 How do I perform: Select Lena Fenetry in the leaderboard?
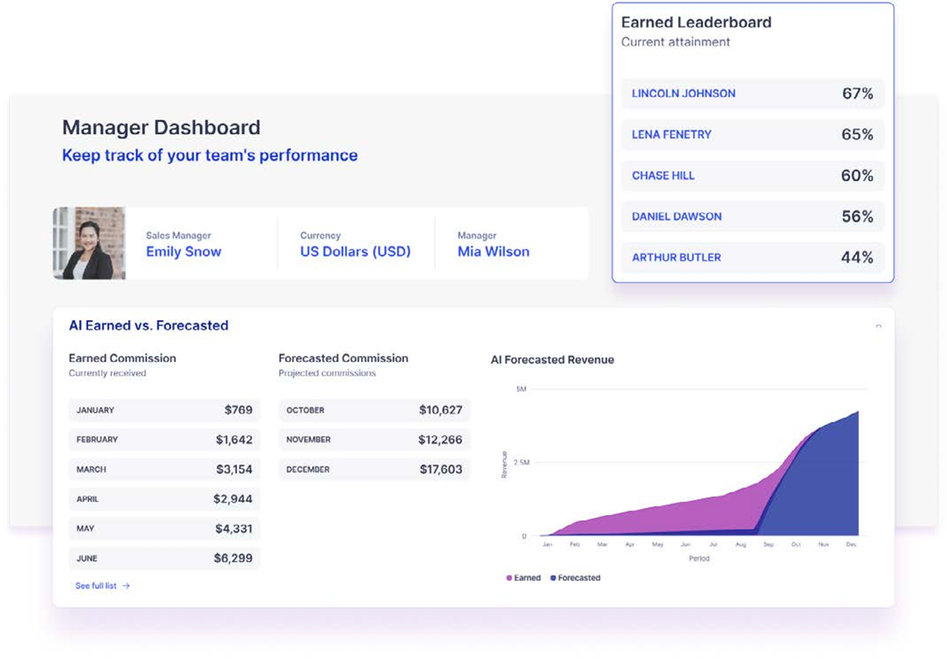point(672,135)
